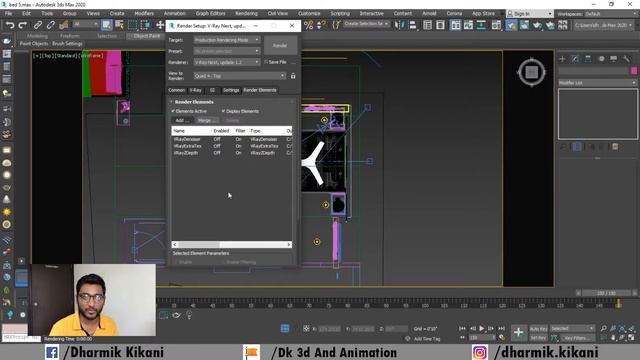Image resolution: width=640 pixels, height=360 pixels.
Task: Open the Modifier List dropdown
Action: pyautogui.click(x=598, y=83)
